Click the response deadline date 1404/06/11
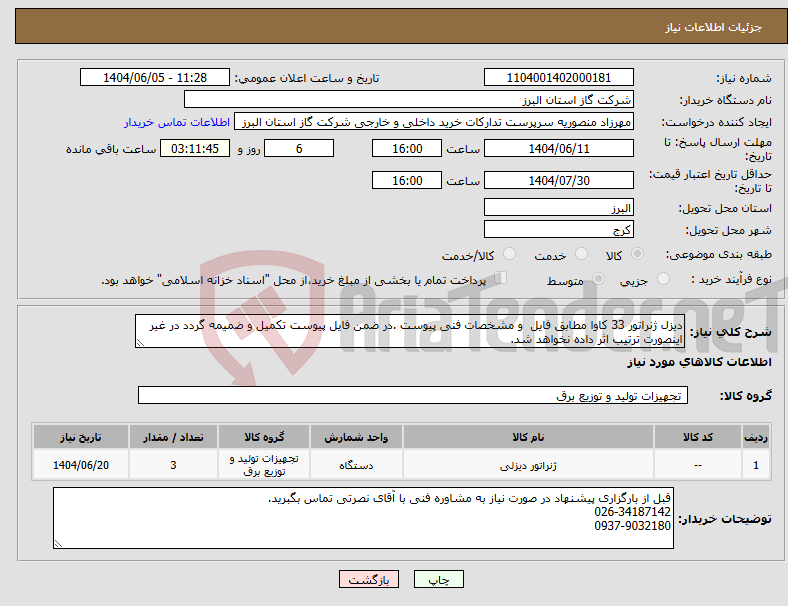The height and width of the screenshot is (606, 788). 558,148
